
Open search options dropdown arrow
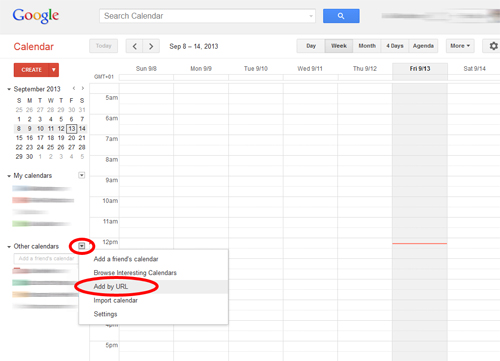pos(311,16)
